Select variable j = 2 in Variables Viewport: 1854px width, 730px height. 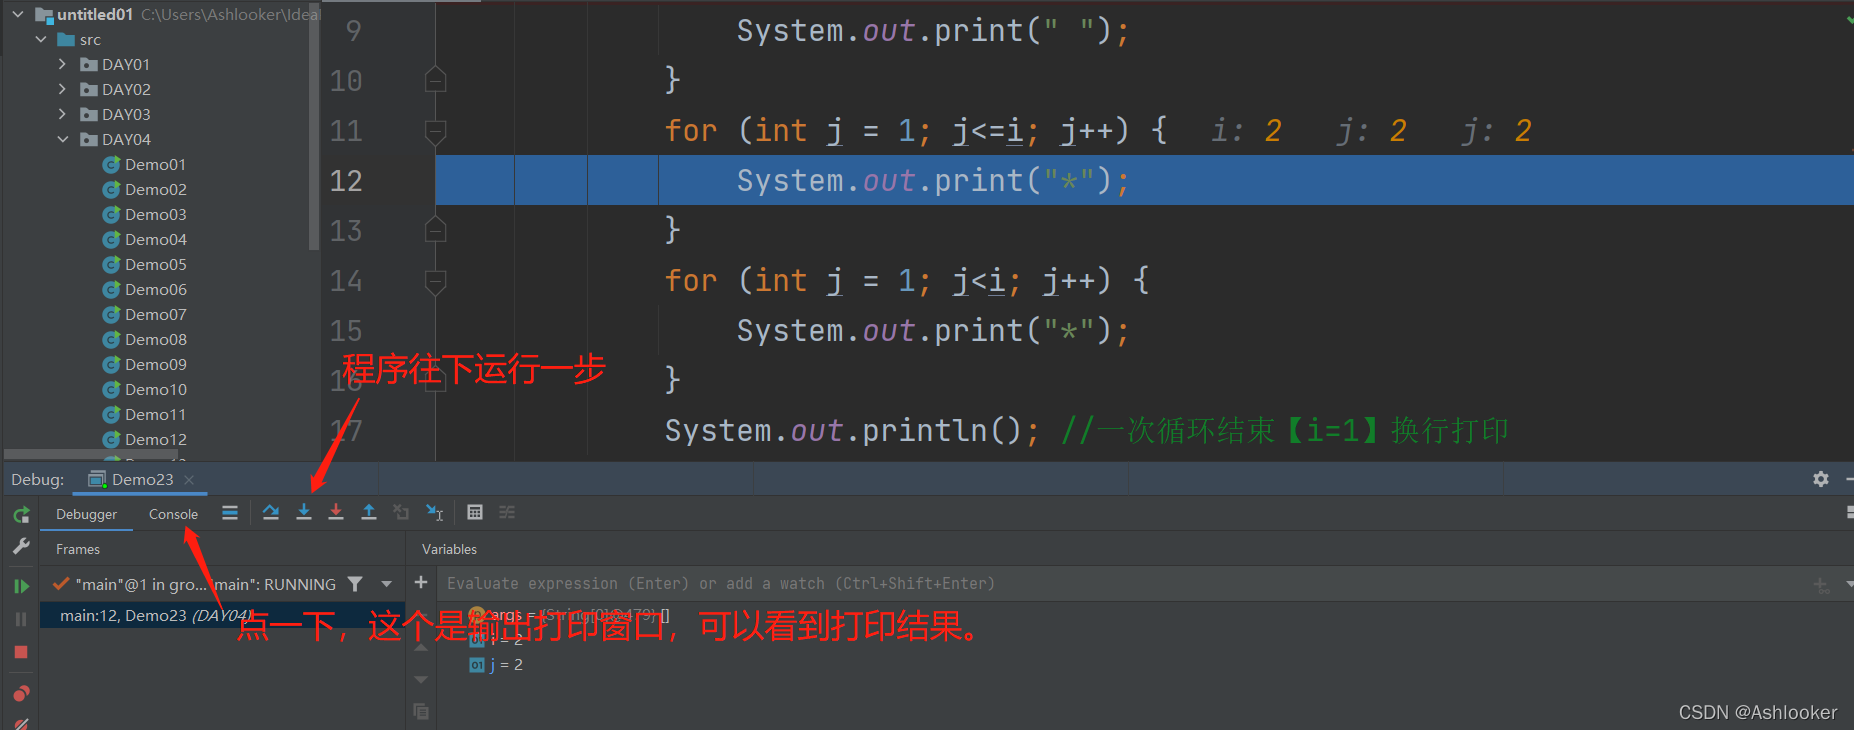[x=496, y=664]
